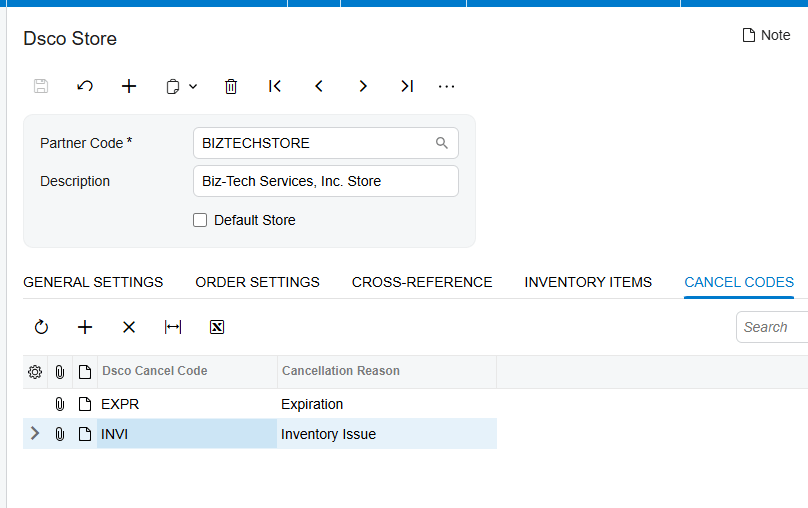Add a new cancel code row
The width and height of the screenshot is (808, 508).
pyautogui.click(x=85, y=327)
